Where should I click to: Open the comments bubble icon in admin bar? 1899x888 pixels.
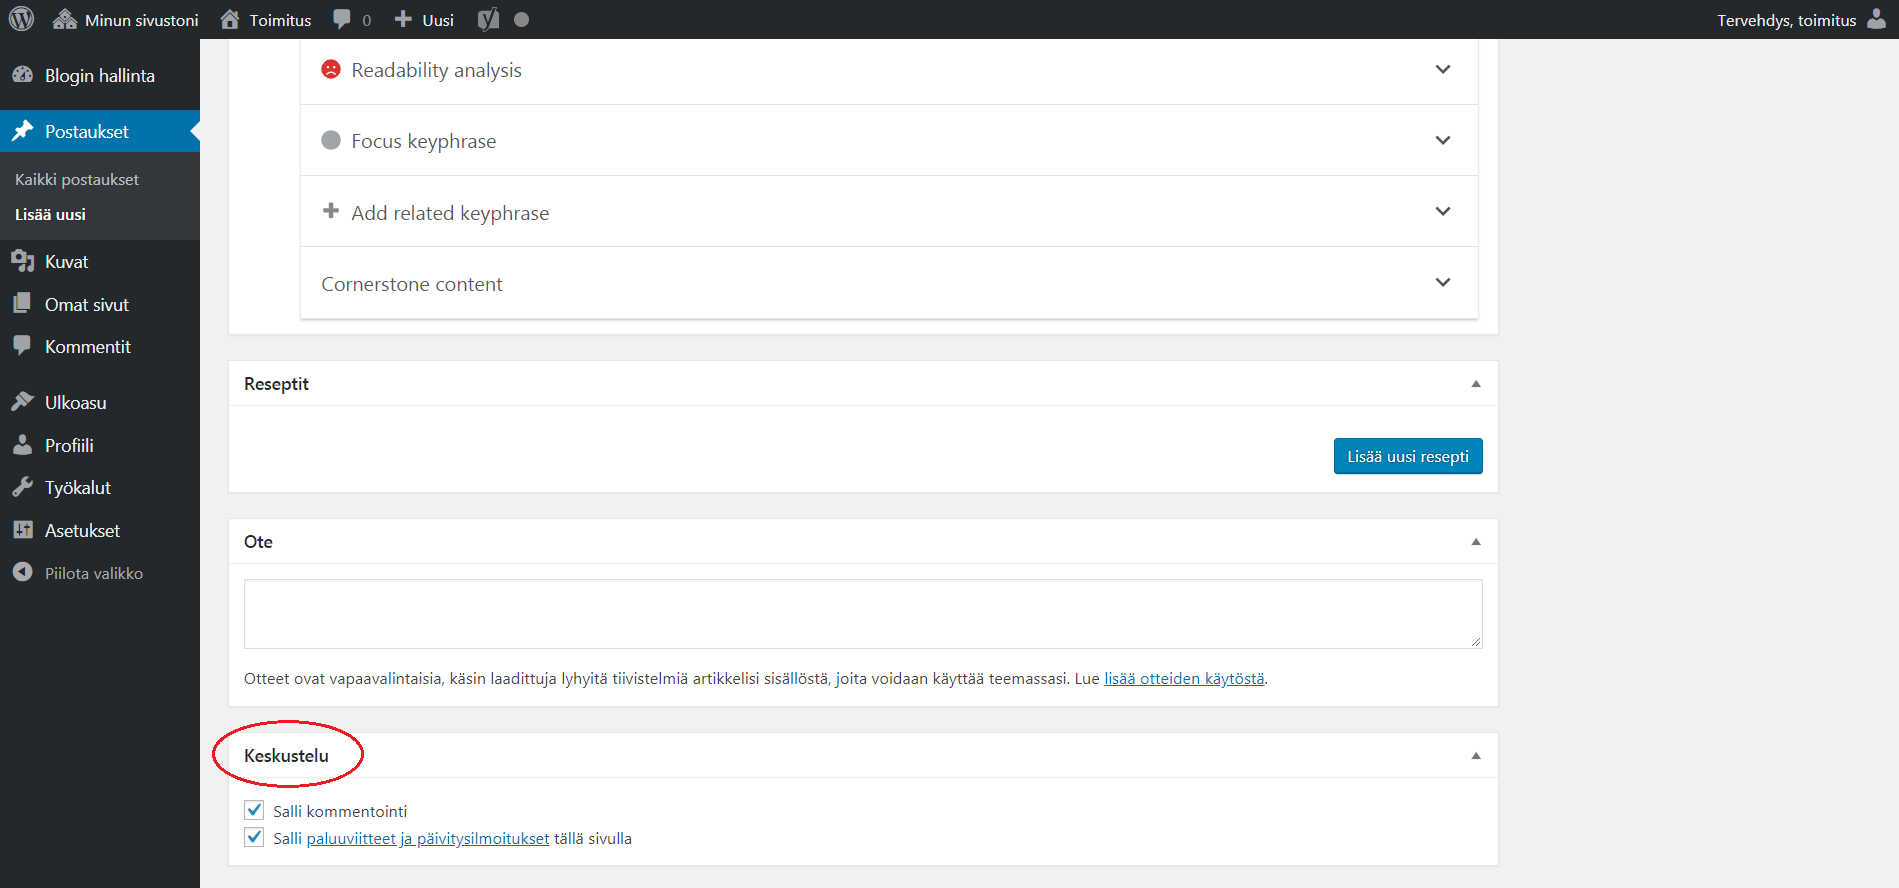pos(342,19)
